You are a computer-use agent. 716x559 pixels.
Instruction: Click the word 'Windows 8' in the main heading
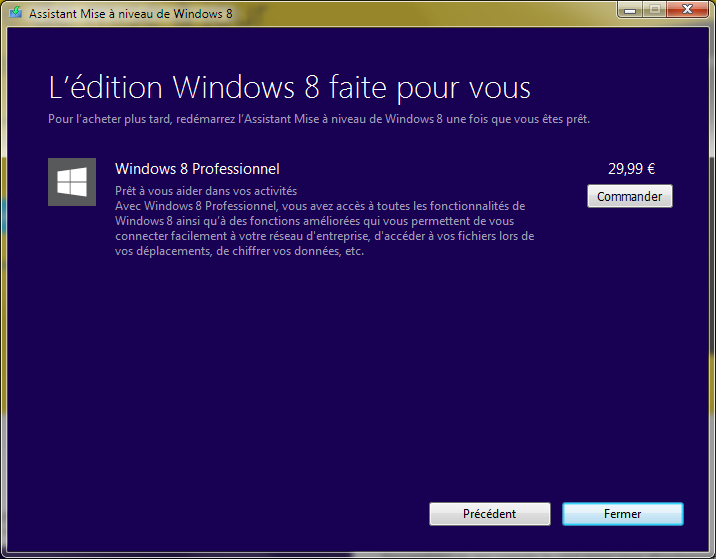[x=233, y=87]
